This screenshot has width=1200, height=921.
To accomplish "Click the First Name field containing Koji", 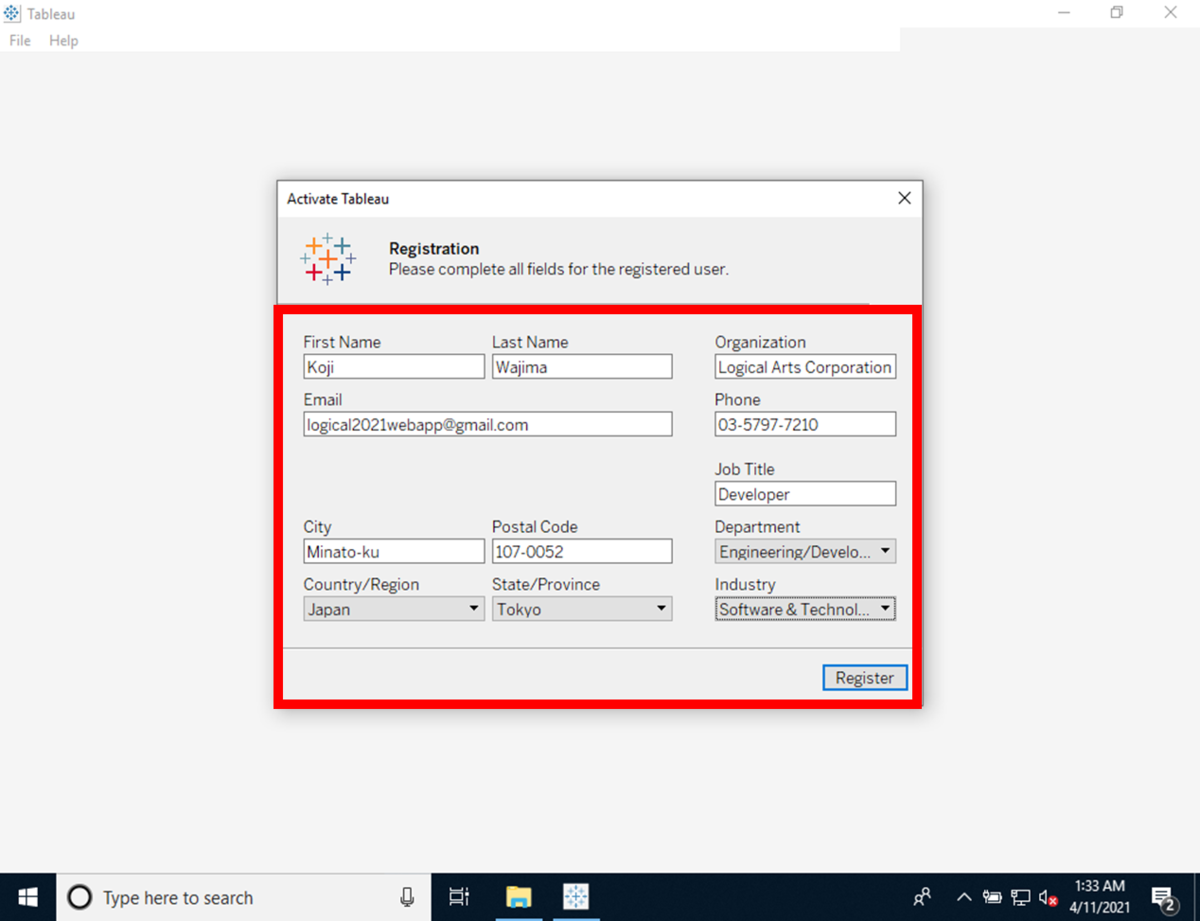I will 394,367.
